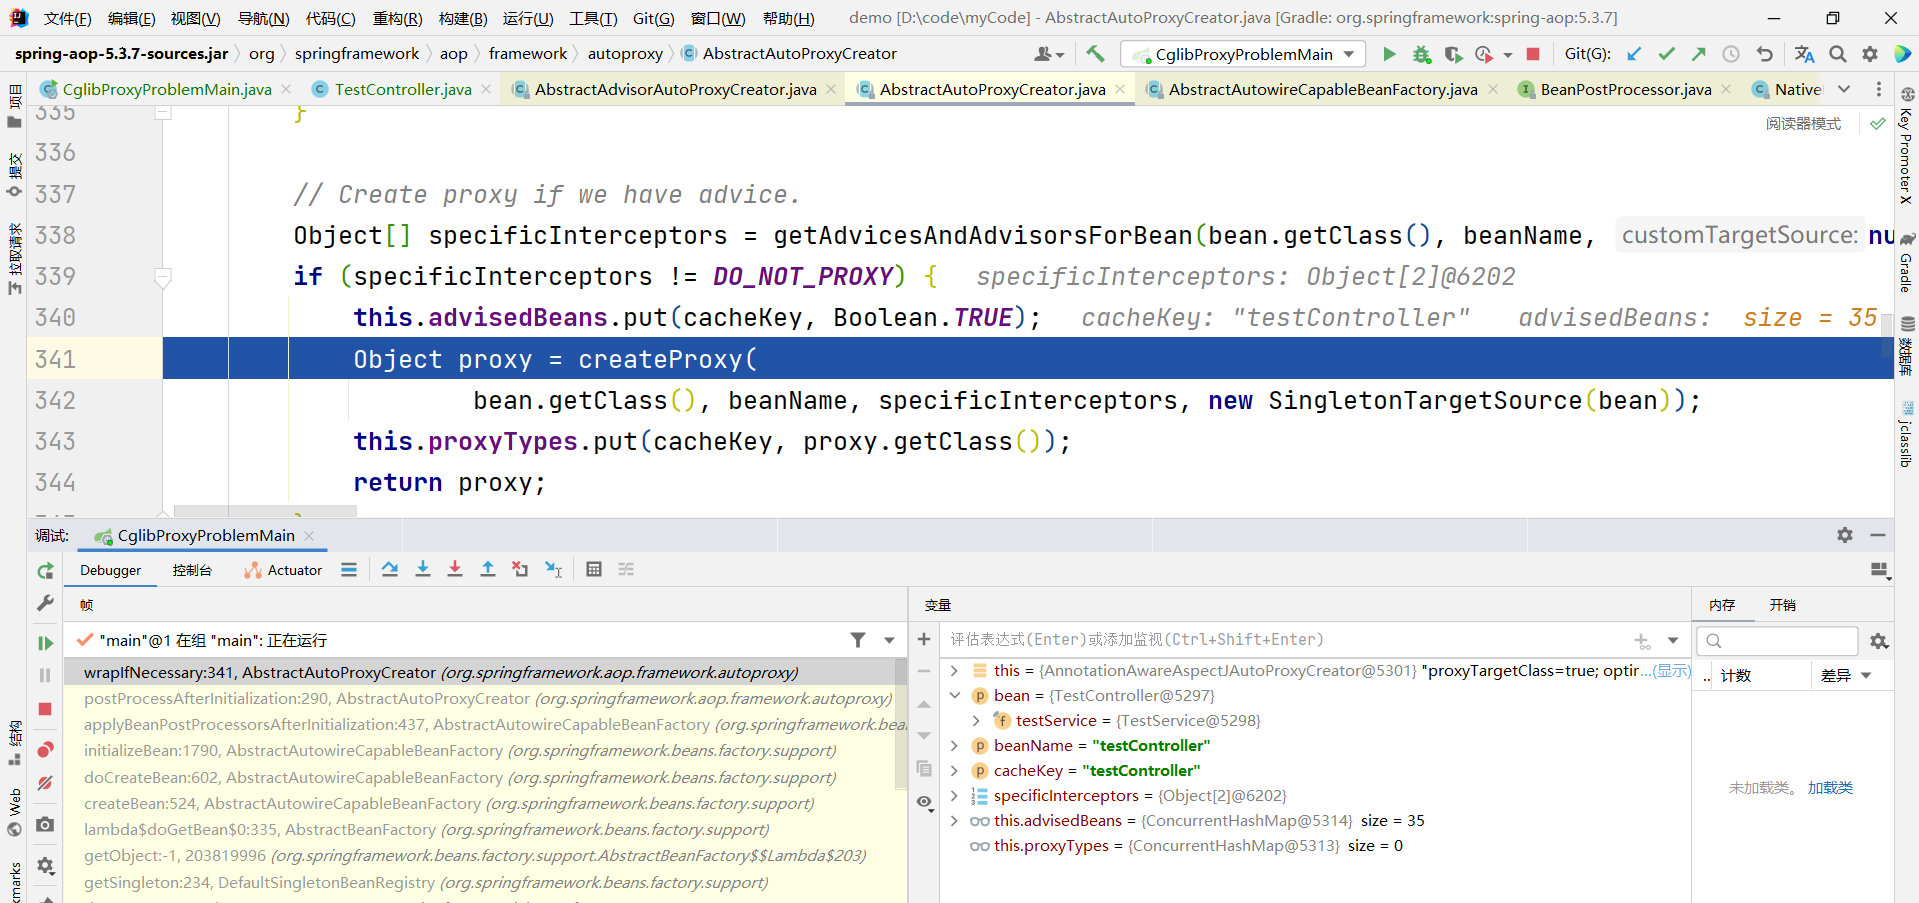Open evaluate expression history dropdown
The height and width of the screenshot is (903, 1919).
[1673, 640]
